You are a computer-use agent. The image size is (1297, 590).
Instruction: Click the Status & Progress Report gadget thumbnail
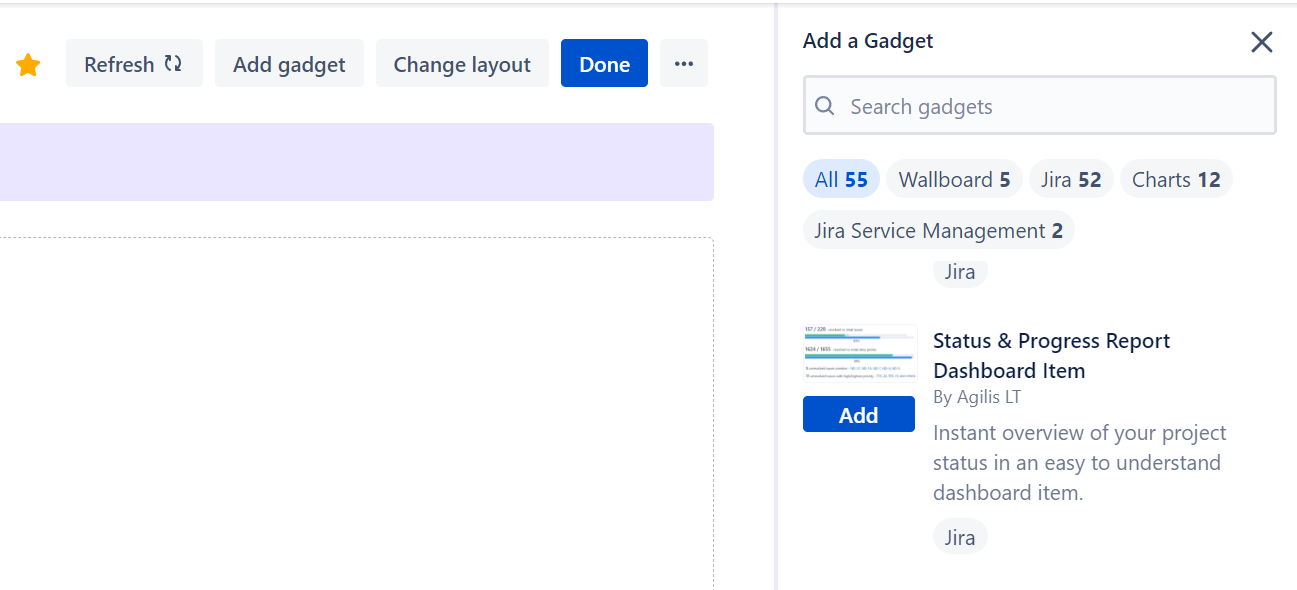click(x=859, y=353)
